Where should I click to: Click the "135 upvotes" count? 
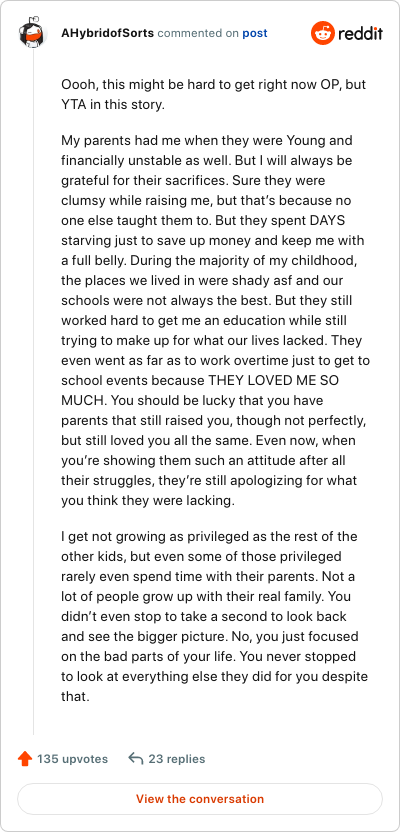coord(72,759)
